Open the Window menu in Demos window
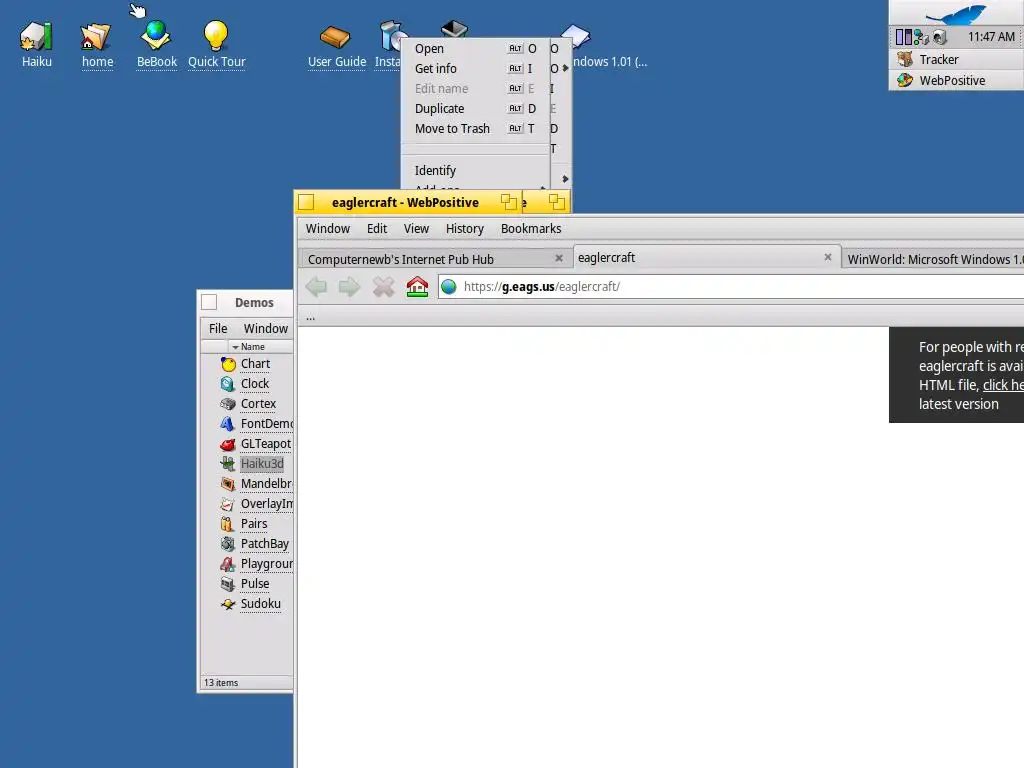Screen dimensions: 1024x768 point(266,328)
